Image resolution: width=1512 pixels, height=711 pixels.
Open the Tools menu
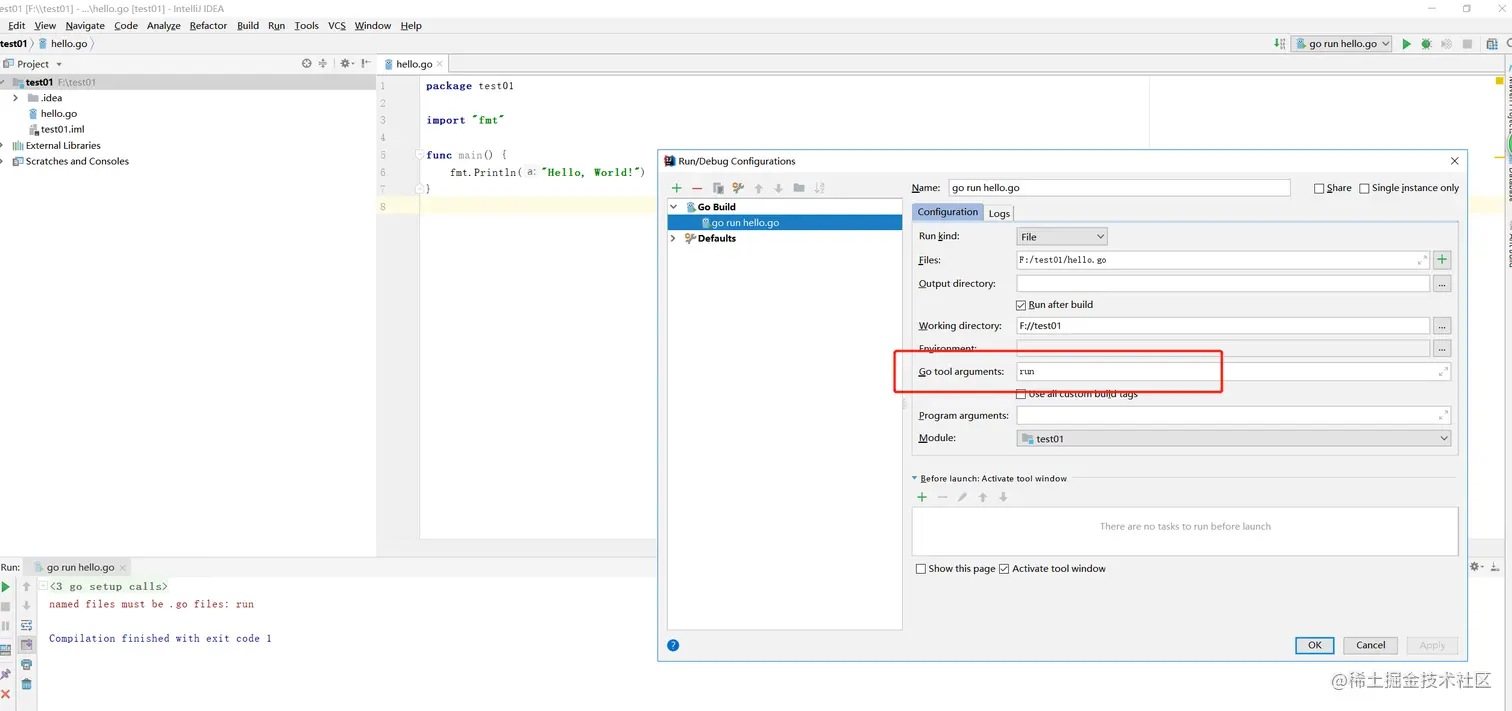point(307,25)
